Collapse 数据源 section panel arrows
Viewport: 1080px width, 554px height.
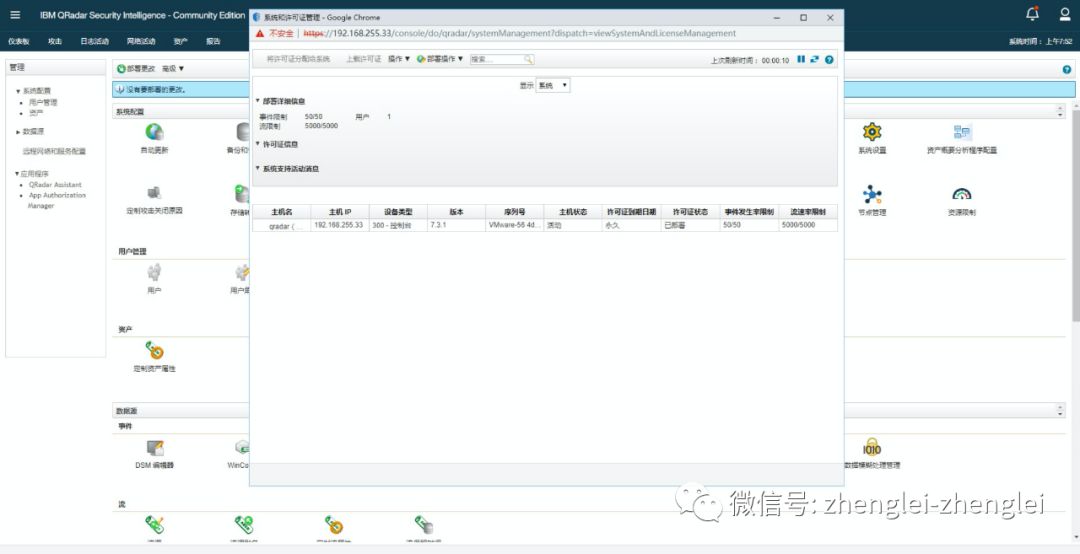[1060, 411]
